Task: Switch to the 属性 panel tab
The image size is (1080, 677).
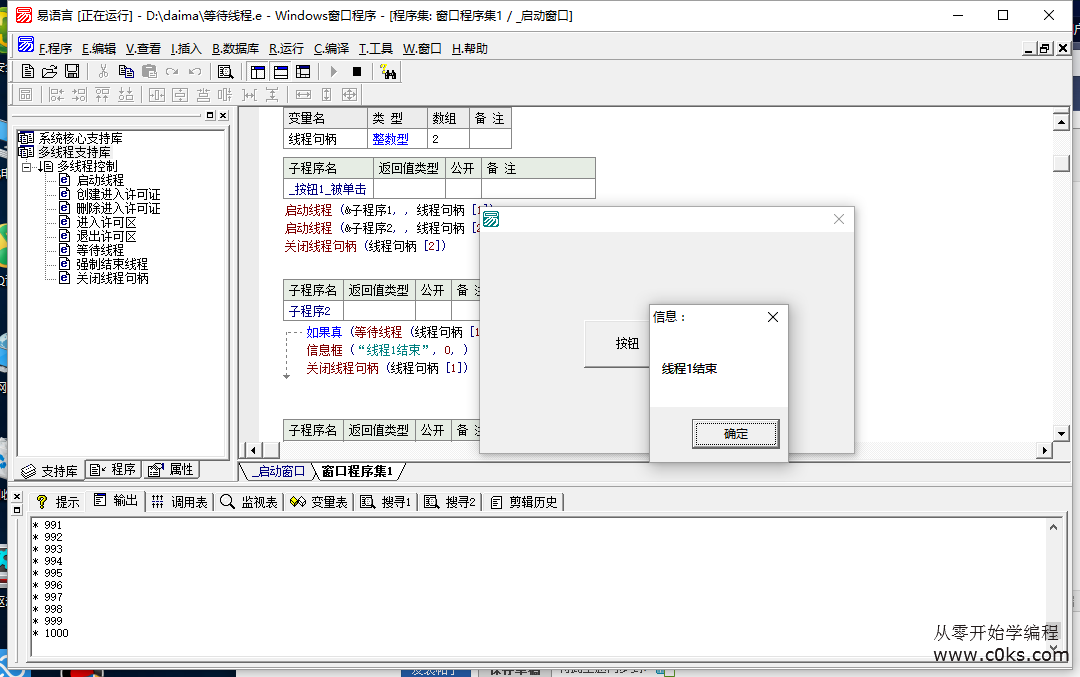Action: click(x=171, y=470)
